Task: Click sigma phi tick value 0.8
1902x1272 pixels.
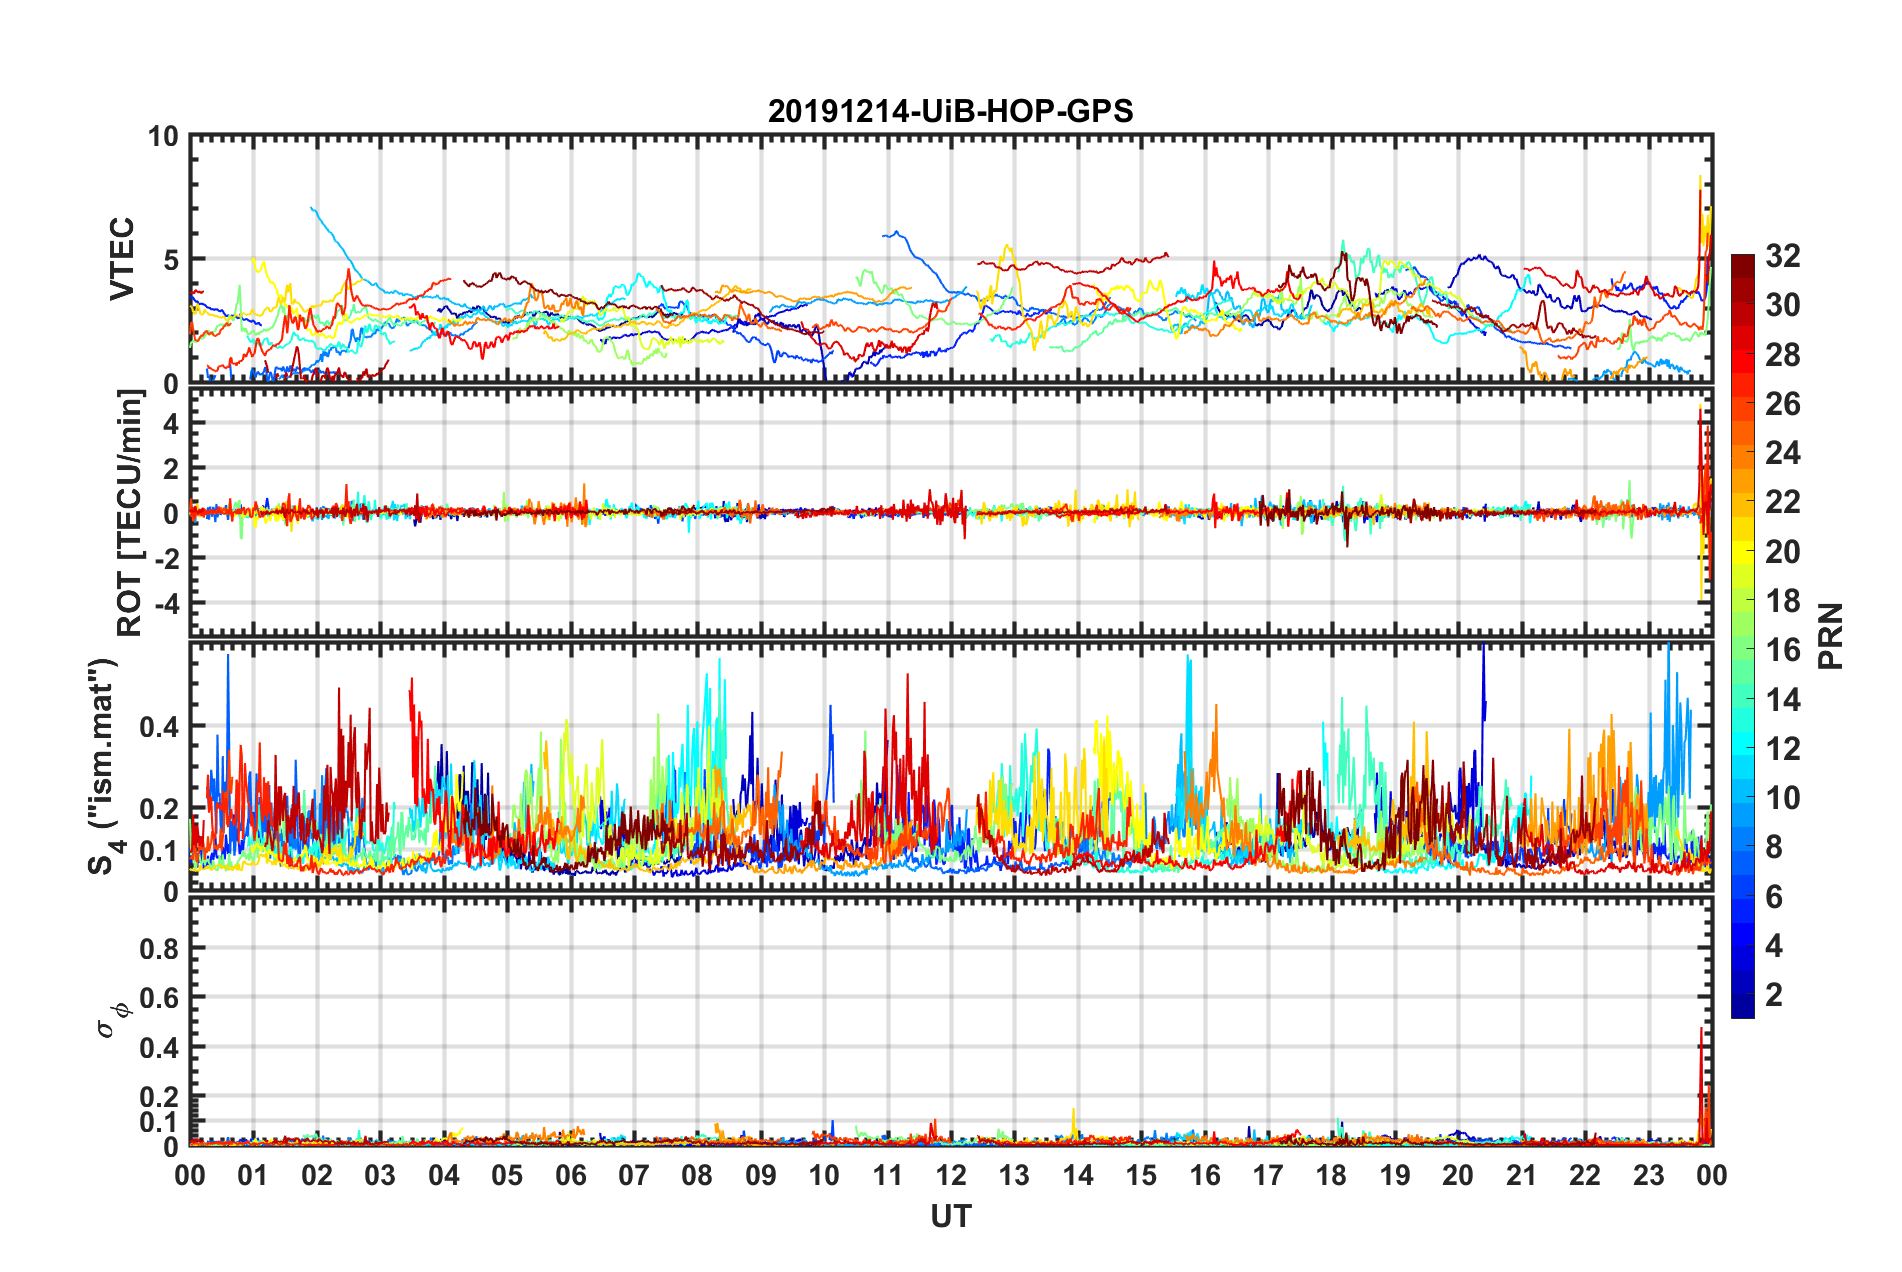Action: tap(160, 948)
